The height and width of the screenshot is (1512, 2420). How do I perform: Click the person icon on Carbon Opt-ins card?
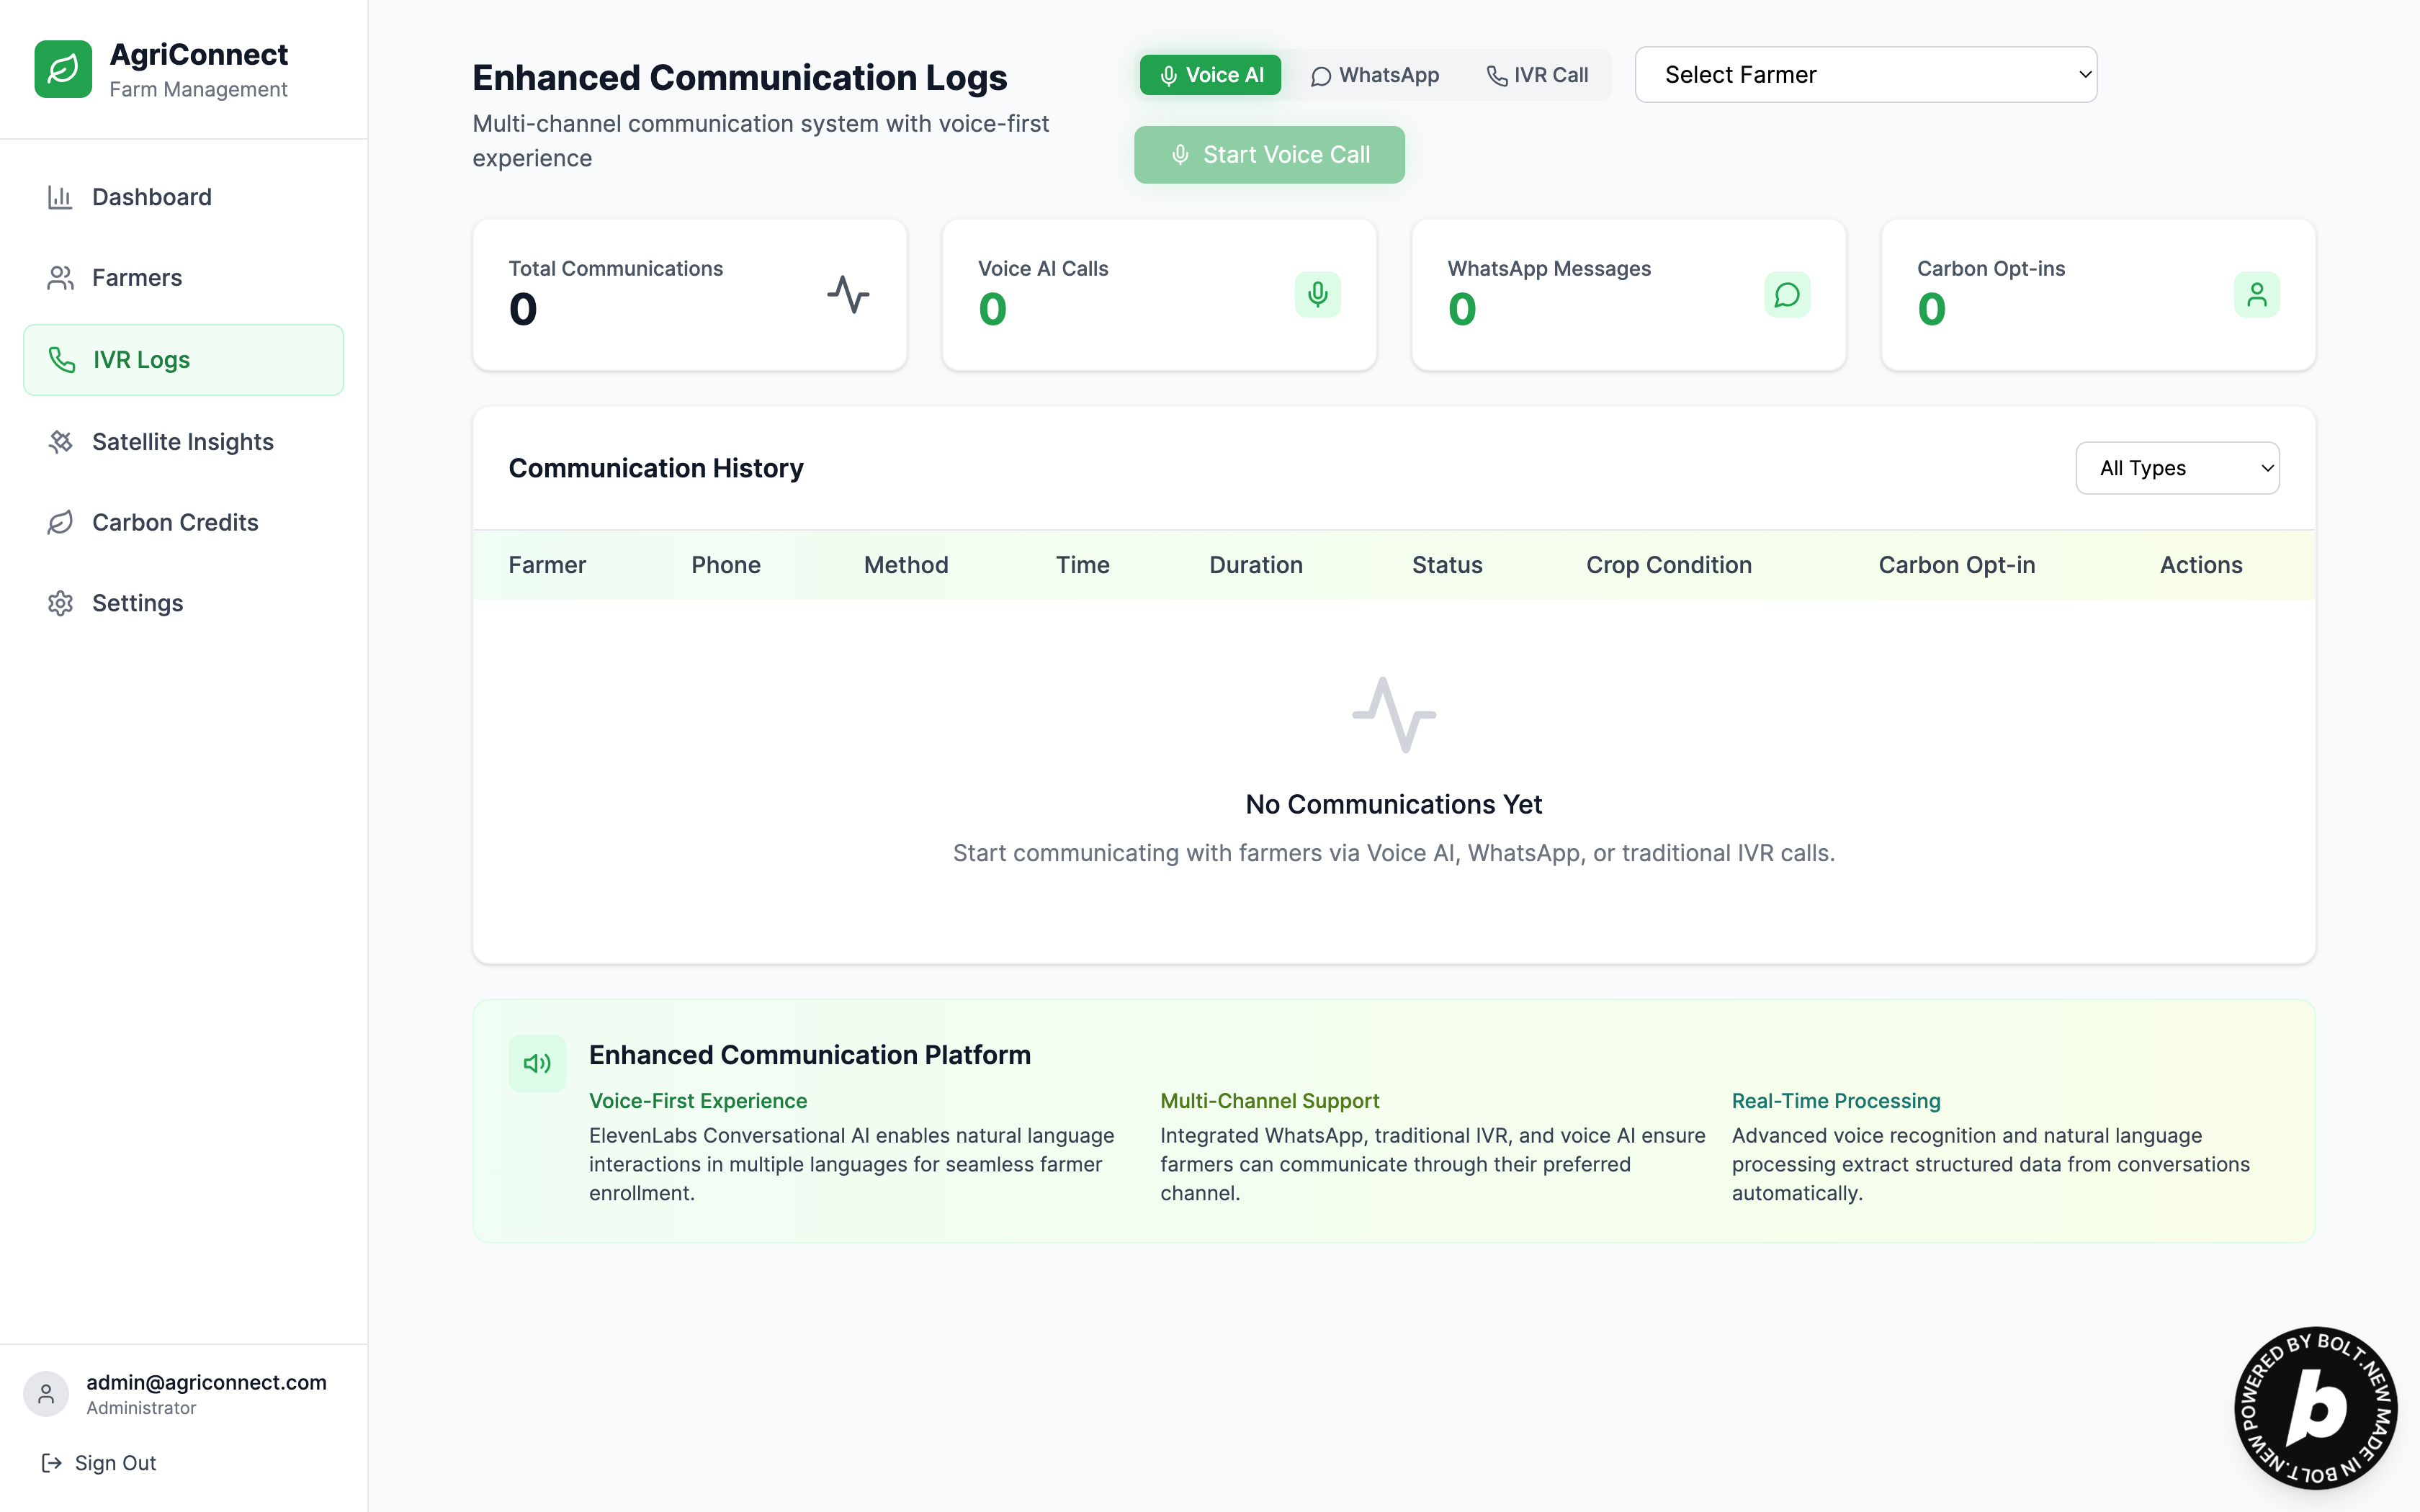(2256, 294)
